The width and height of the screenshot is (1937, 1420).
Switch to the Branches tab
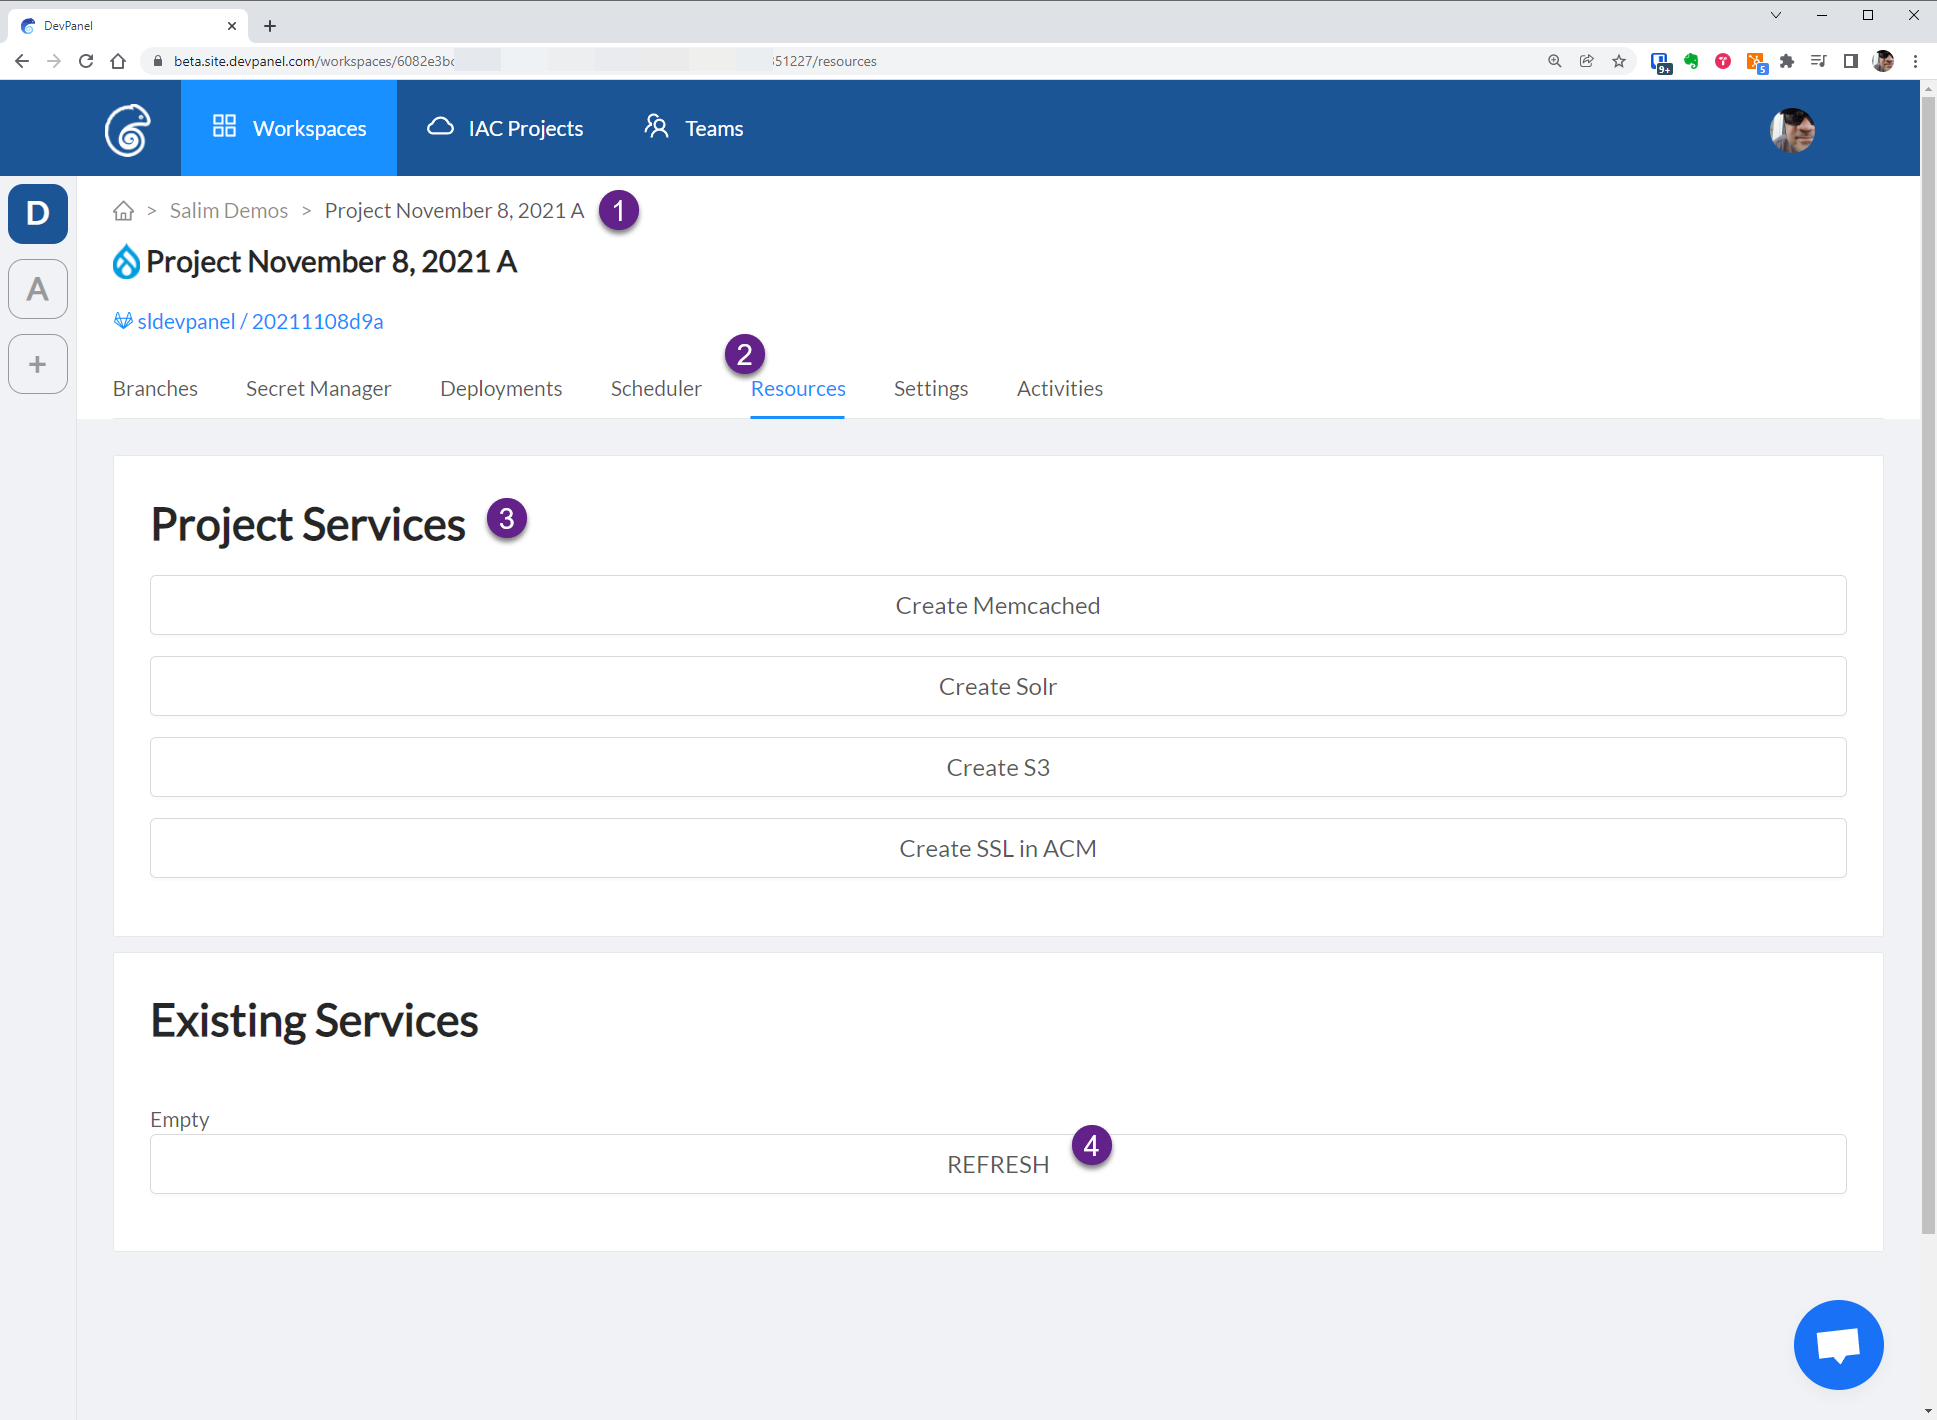click(154, 388)
